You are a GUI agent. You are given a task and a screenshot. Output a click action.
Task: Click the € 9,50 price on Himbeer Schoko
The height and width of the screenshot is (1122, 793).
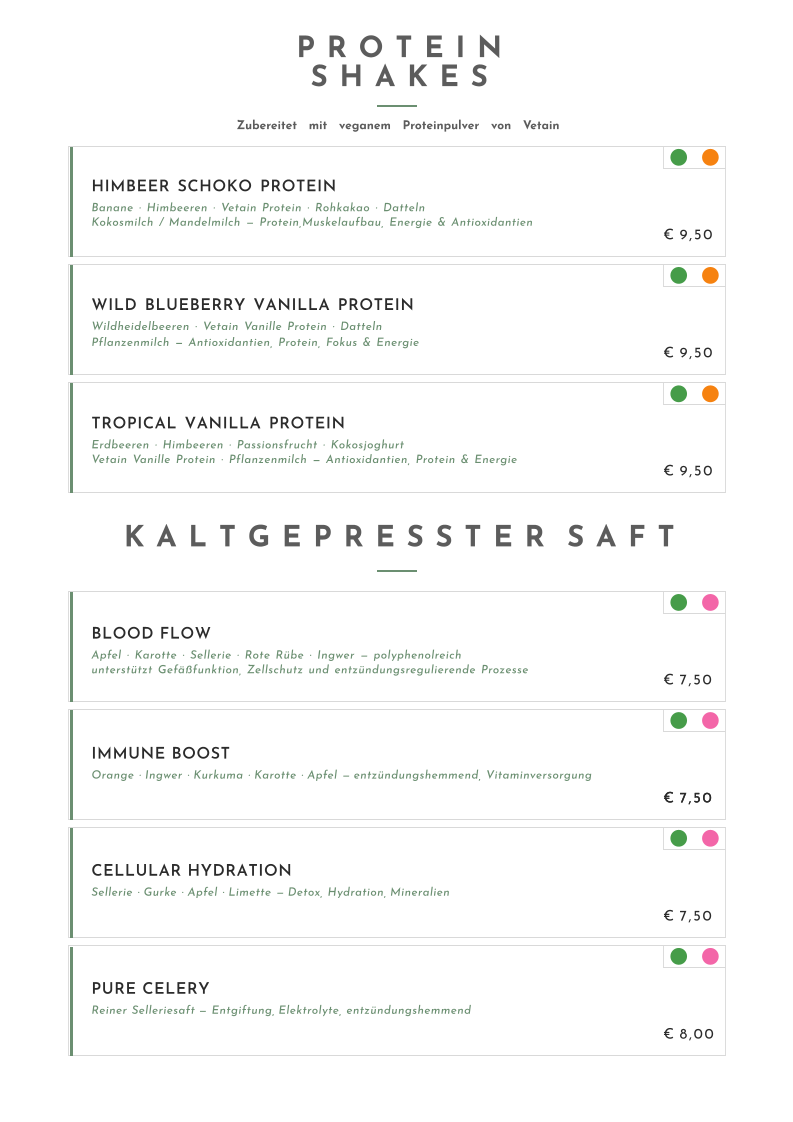(x=689, y=235)
